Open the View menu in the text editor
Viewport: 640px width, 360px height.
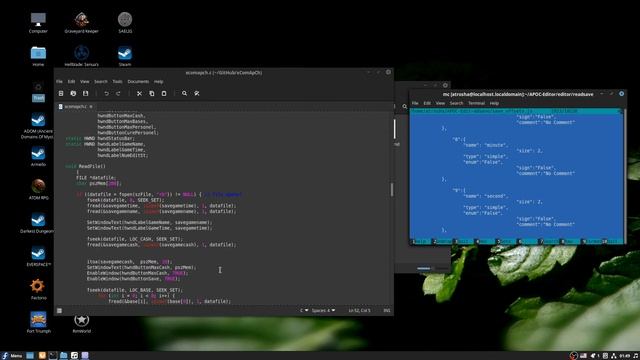point(84,82)
